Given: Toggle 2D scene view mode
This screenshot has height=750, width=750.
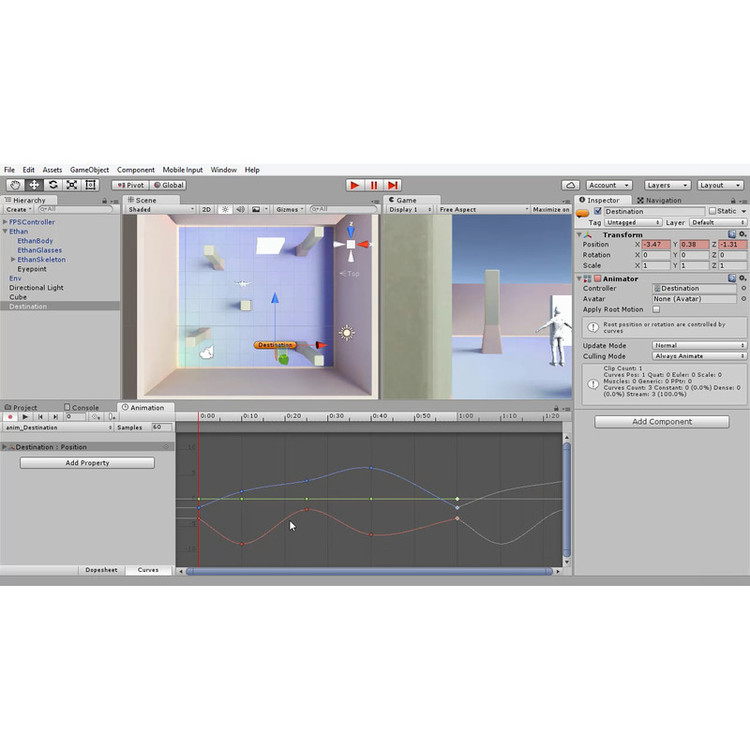Looking at the screenshot, I should click(x=206, y=210).
